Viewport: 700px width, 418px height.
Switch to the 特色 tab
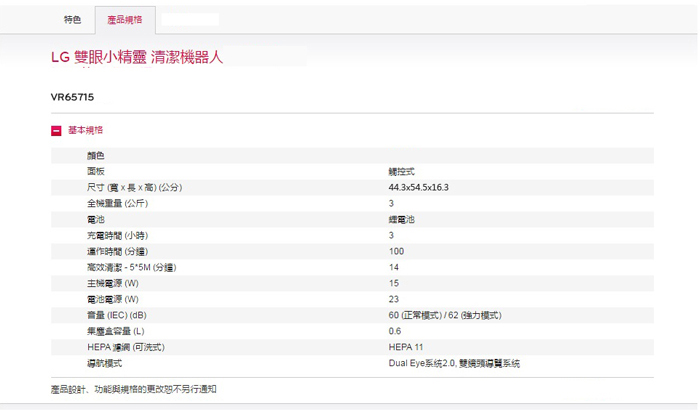[72, 20]
